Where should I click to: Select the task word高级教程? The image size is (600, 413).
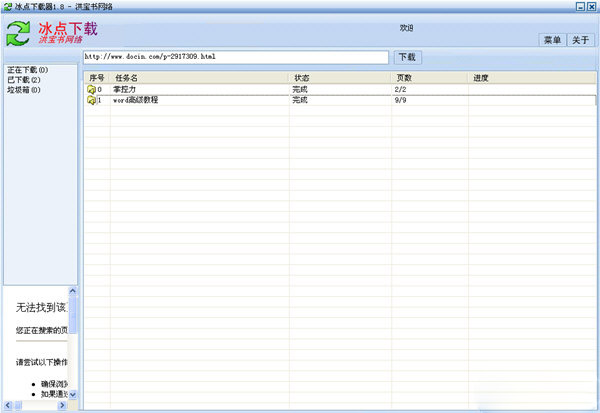(135, 100)
